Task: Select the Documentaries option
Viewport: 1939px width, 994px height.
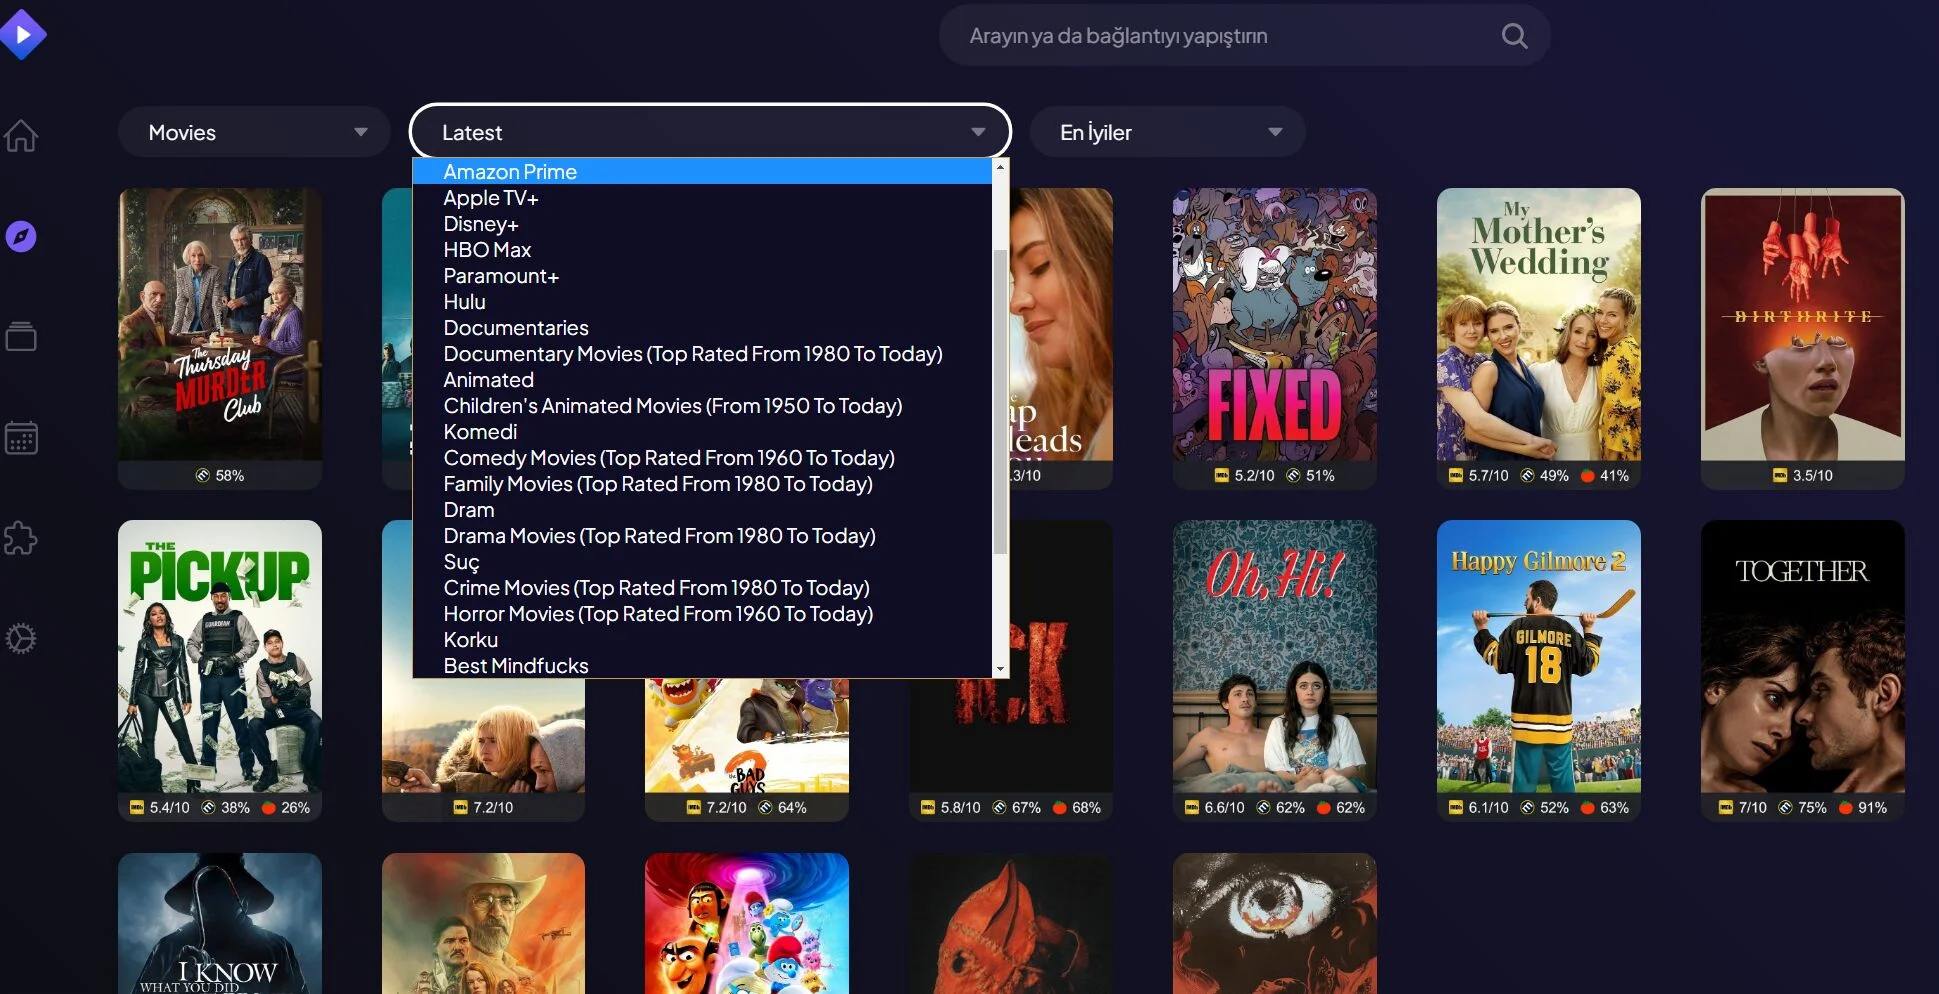Action: (702, 328)
